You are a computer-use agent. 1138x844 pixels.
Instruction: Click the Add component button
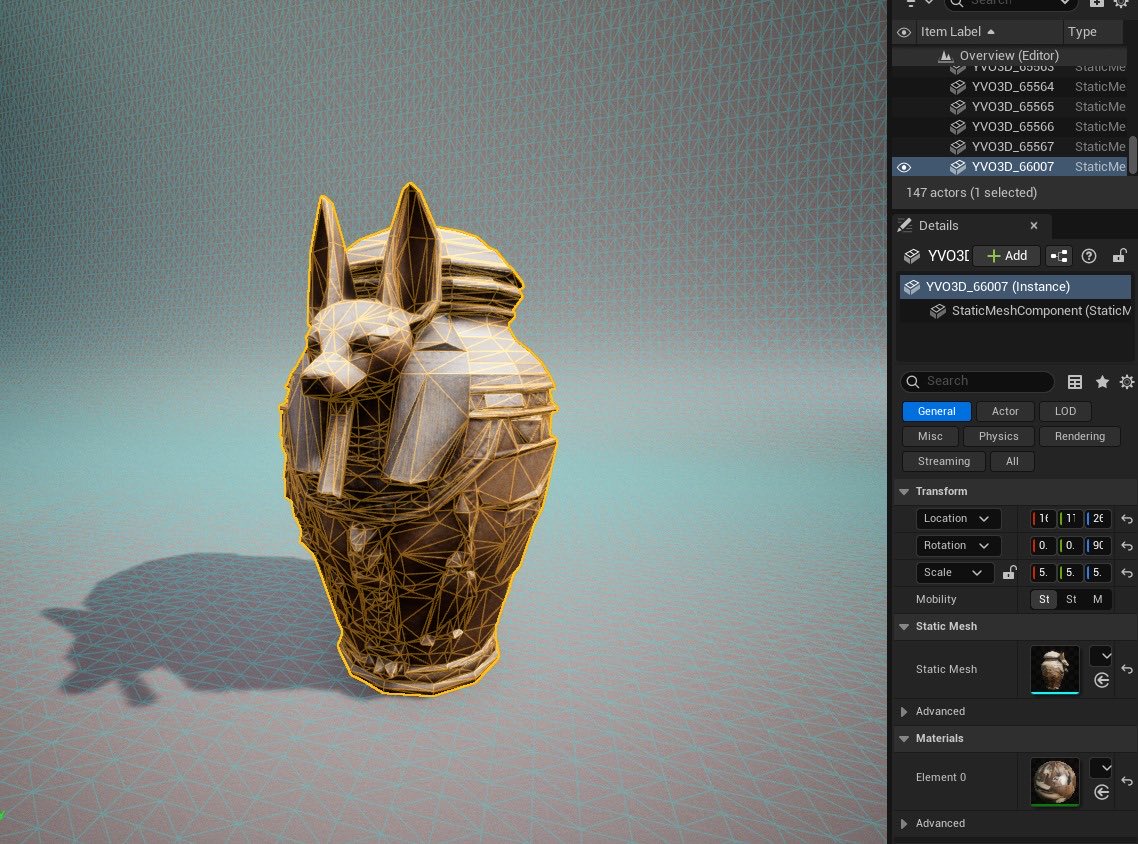[1007, 256]
